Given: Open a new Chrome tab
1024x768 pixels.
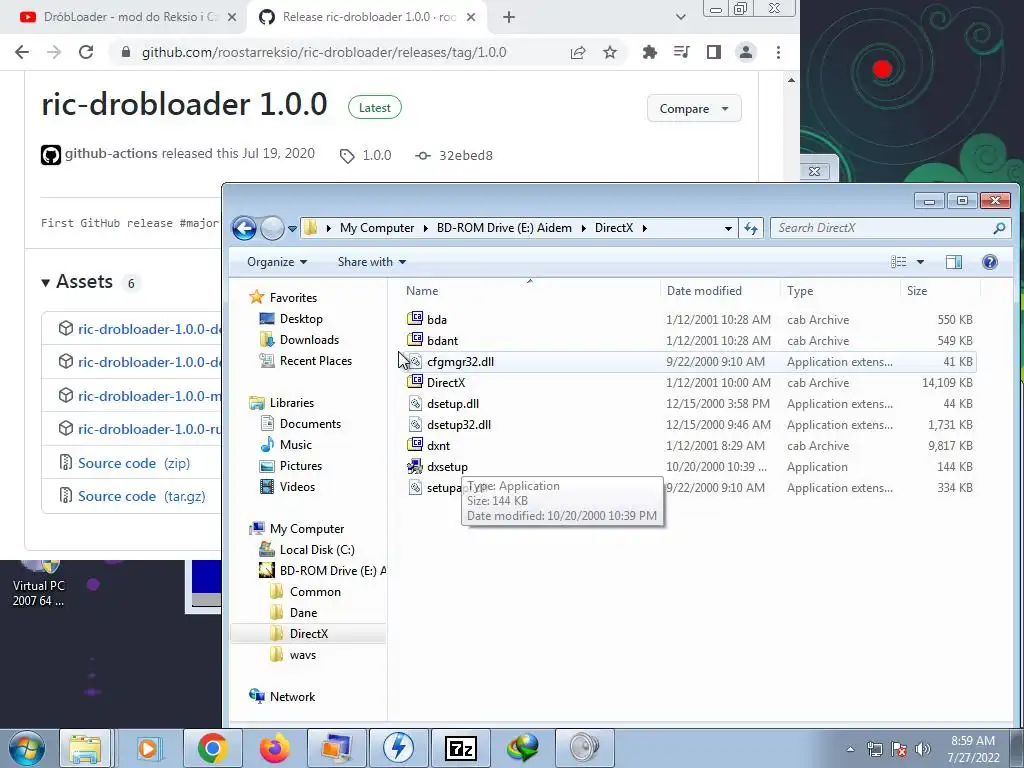Looking at the screenshot, I should [509, 17].
